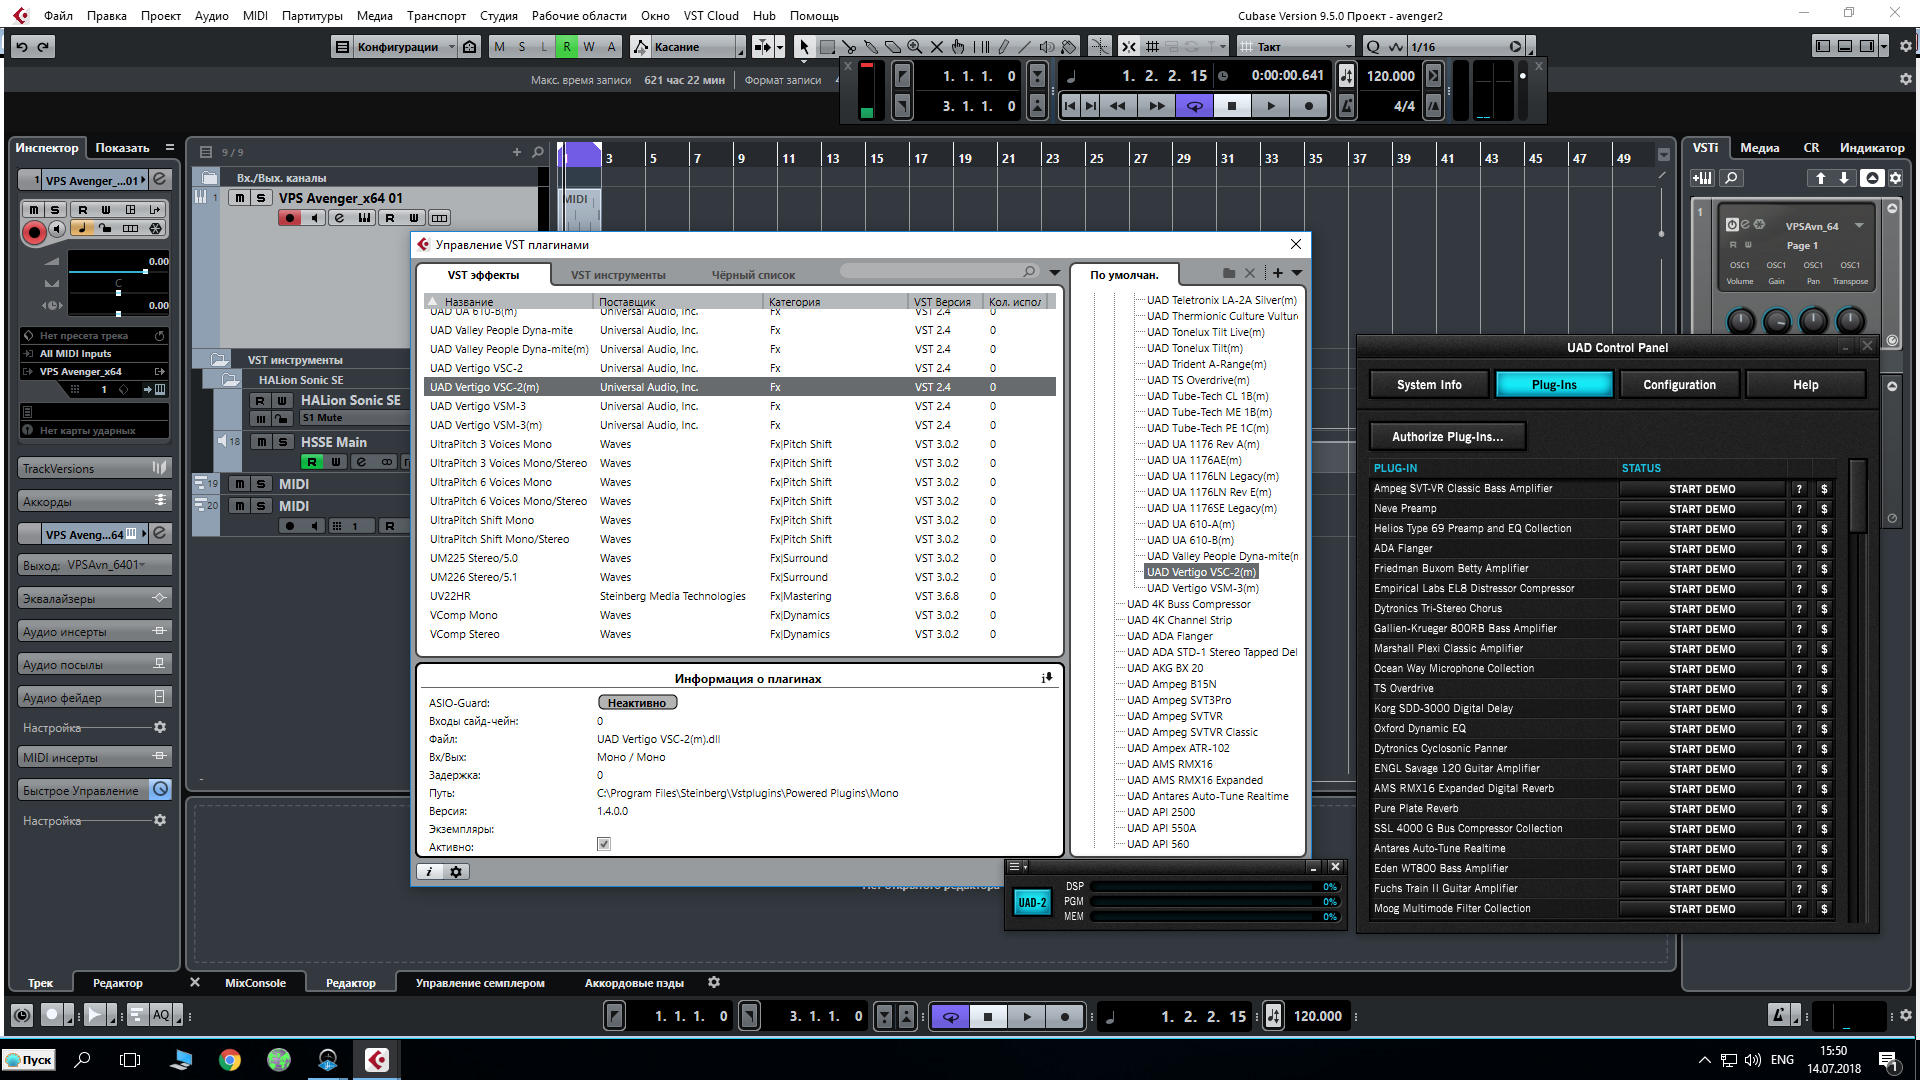Screen dimensions: 1920x1080
Task: Open plugin manager settings gear icon
Action: pos(456,872)
